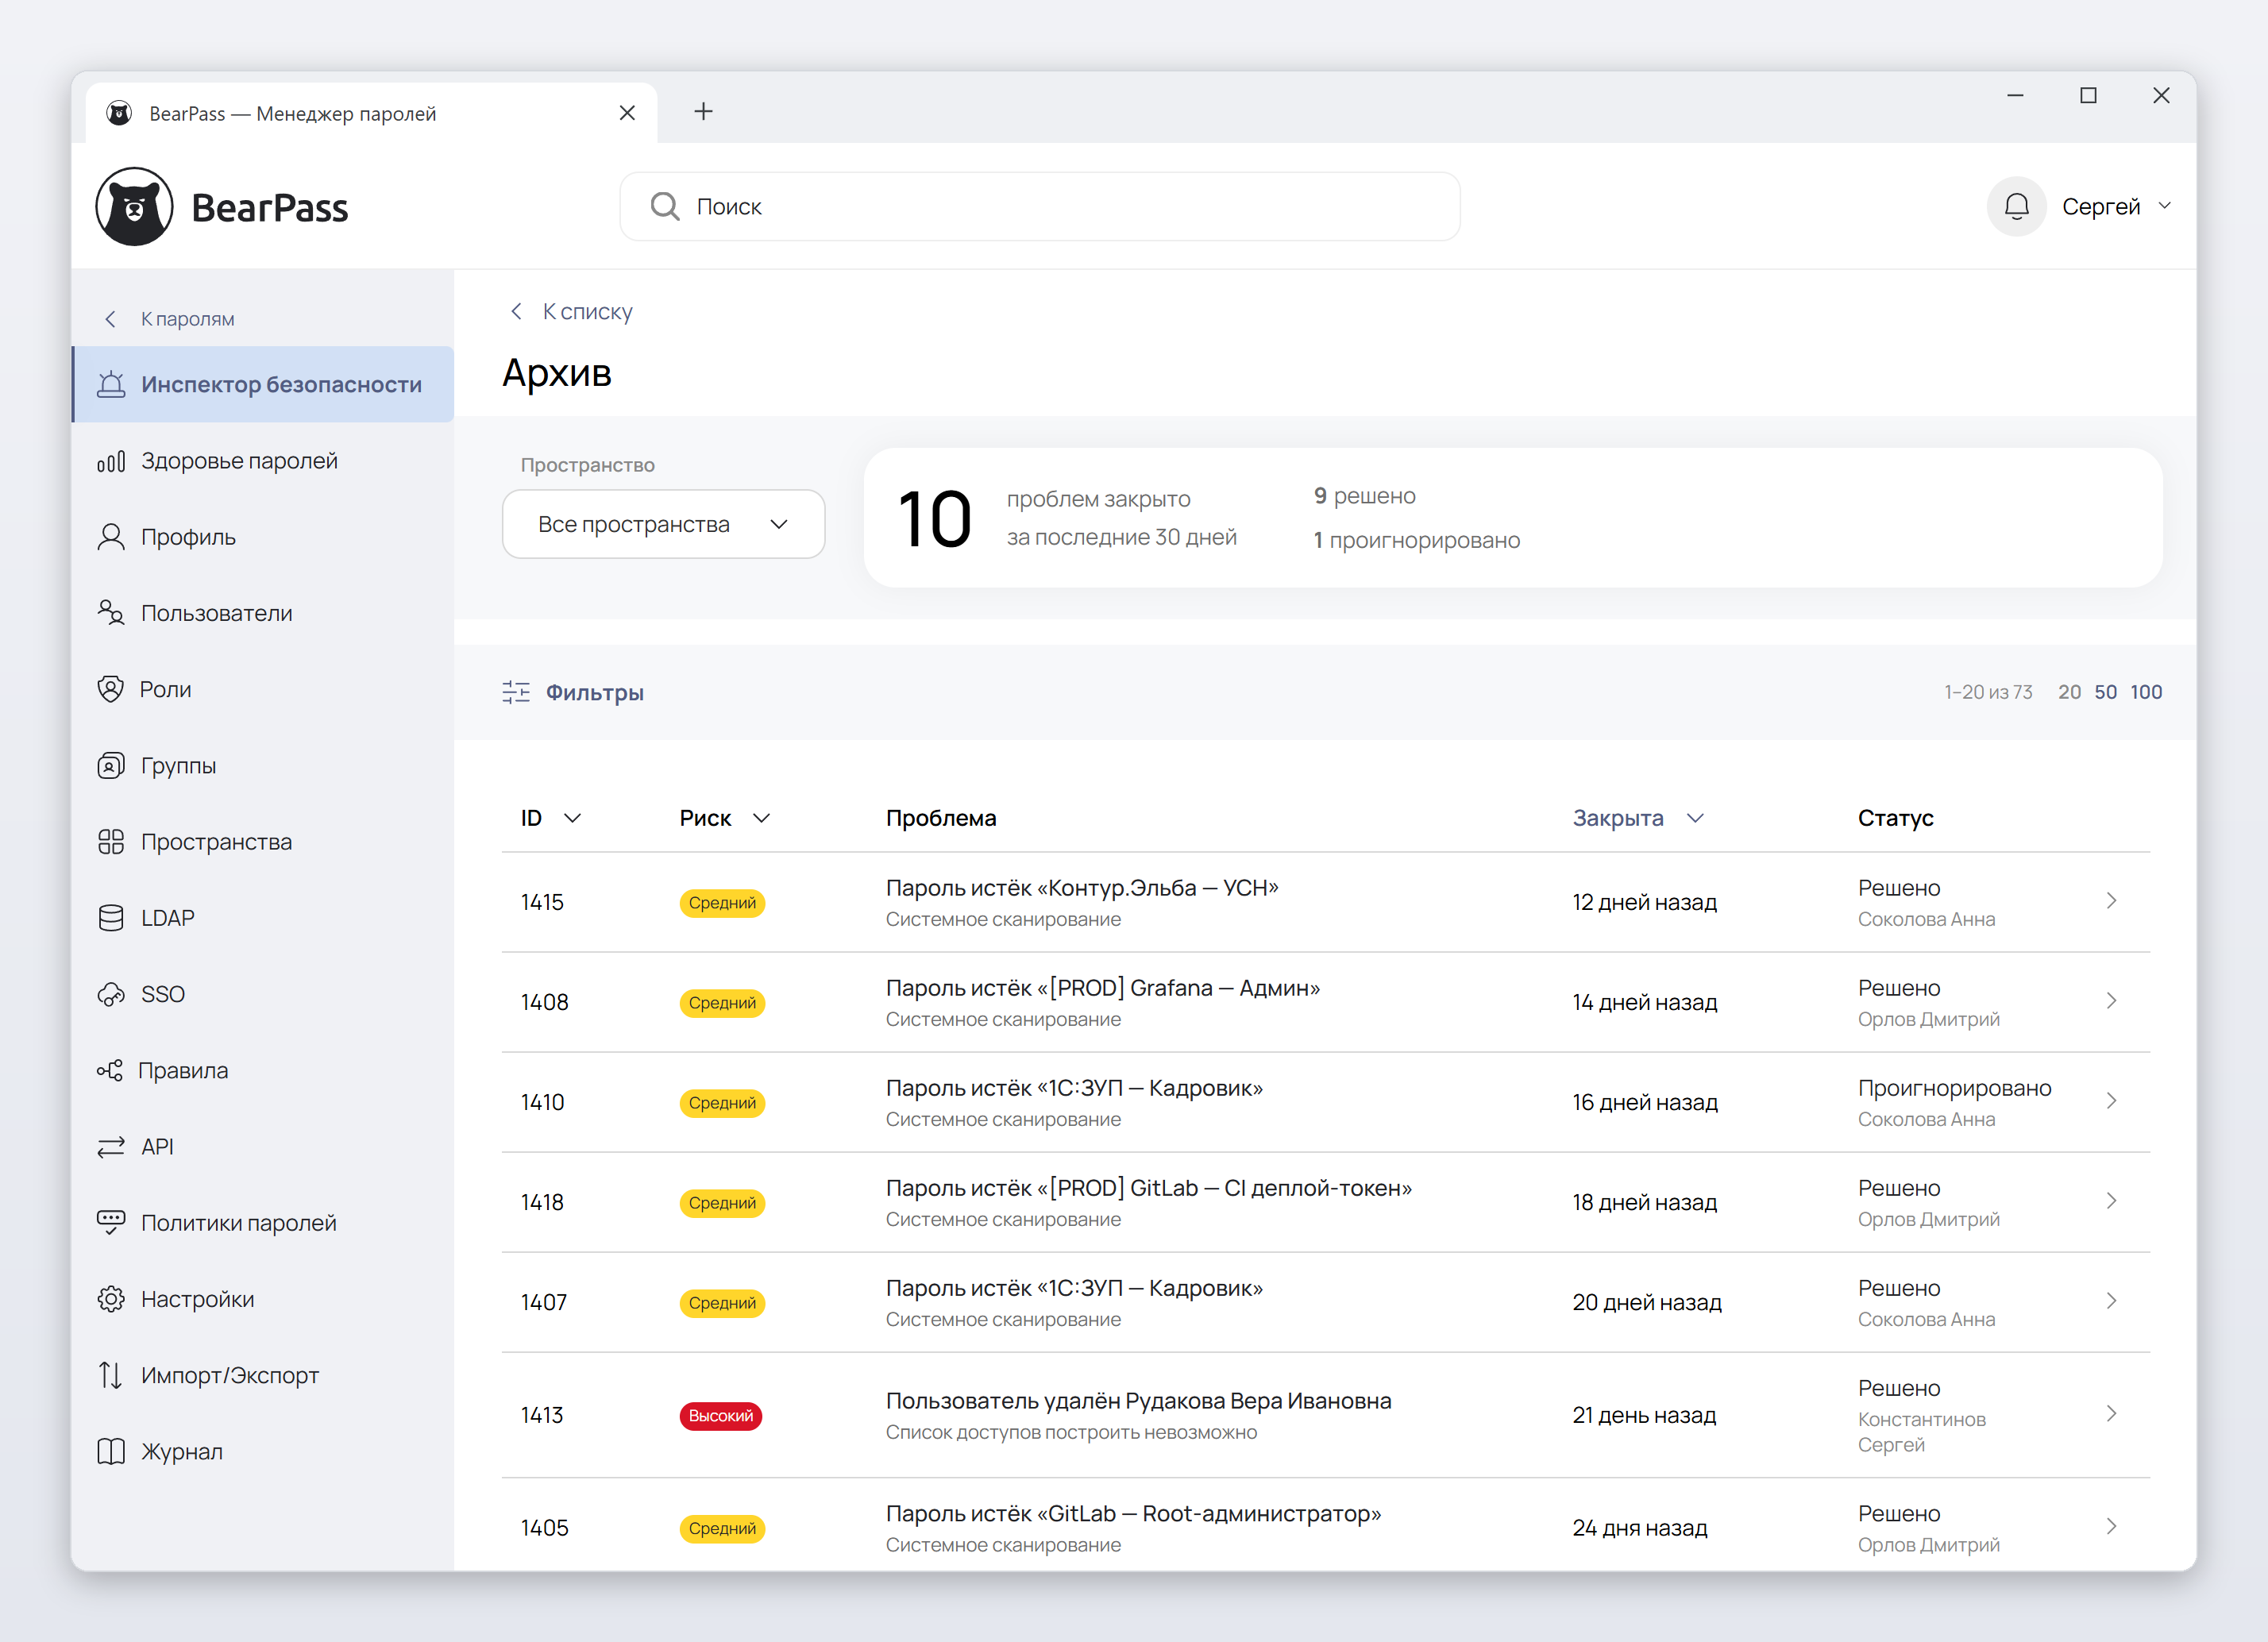Image resolution: width=2268 pixels, height=1642 pixels.
Task: Open details chevron for issue 1405
Action: coord(2112,1527)
